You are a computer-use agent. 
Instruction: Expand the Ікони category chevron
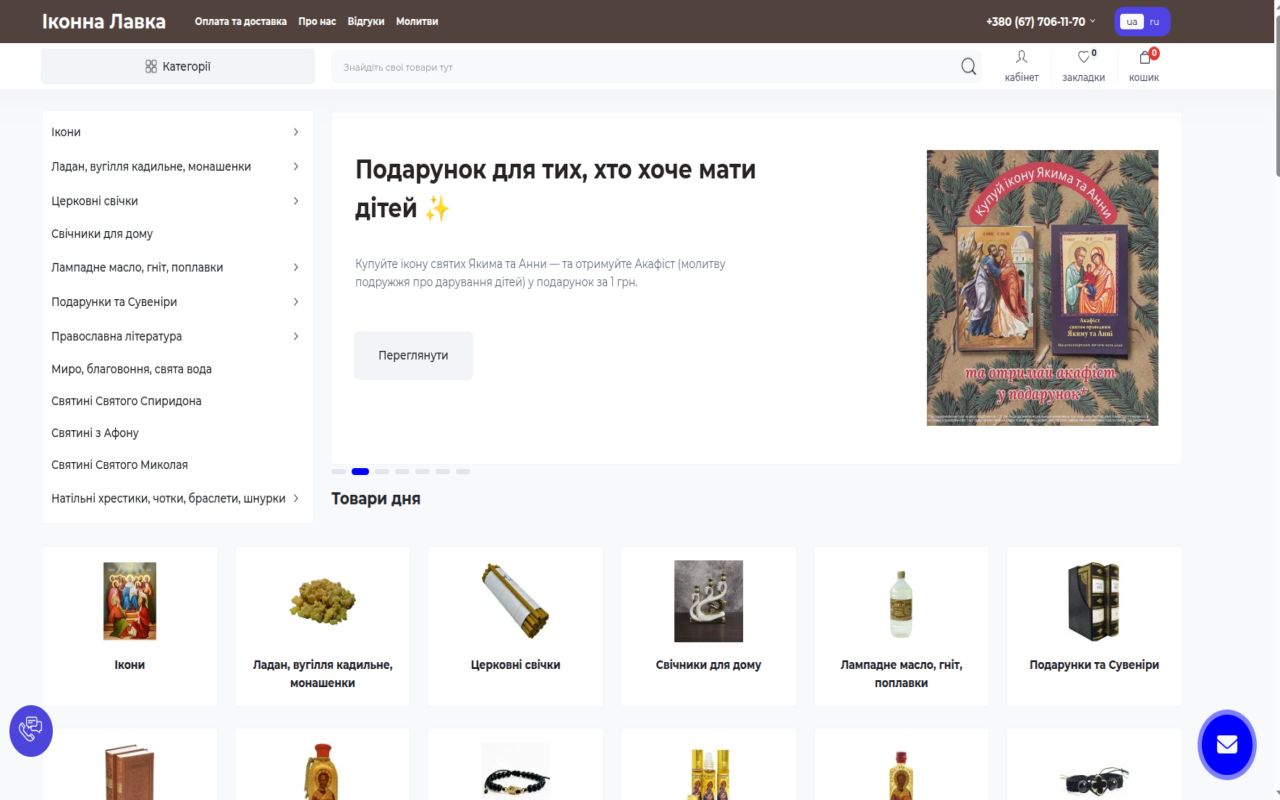tap(296, 132)
